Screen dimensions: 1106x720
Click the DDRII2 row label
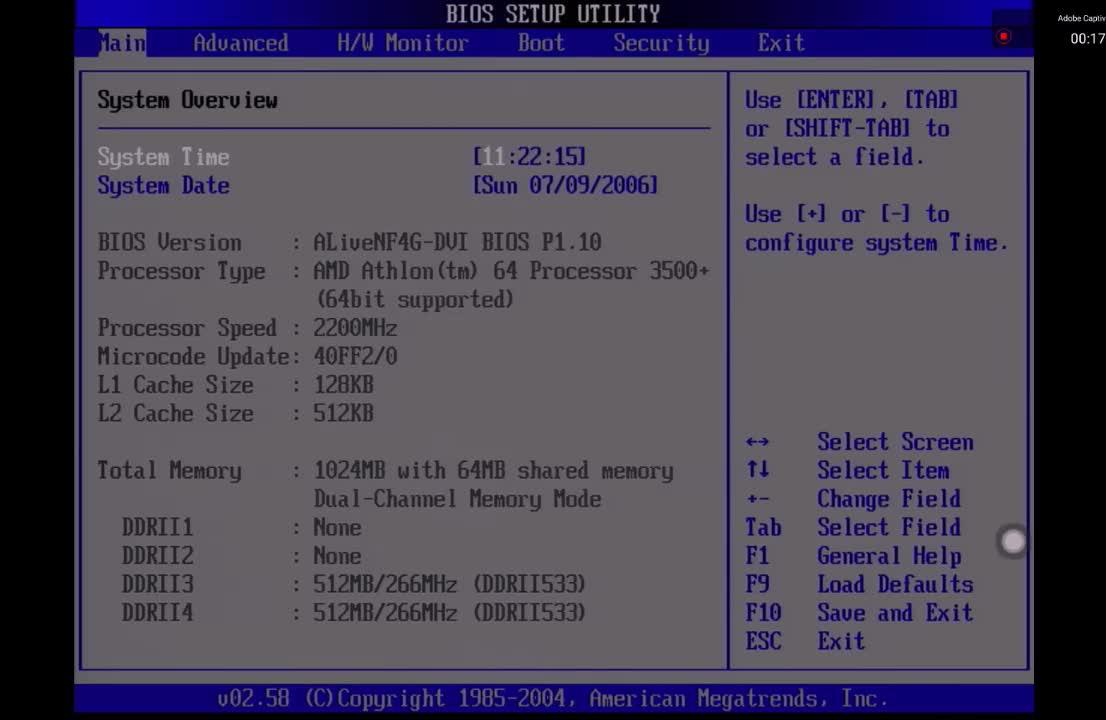[157, 556]
